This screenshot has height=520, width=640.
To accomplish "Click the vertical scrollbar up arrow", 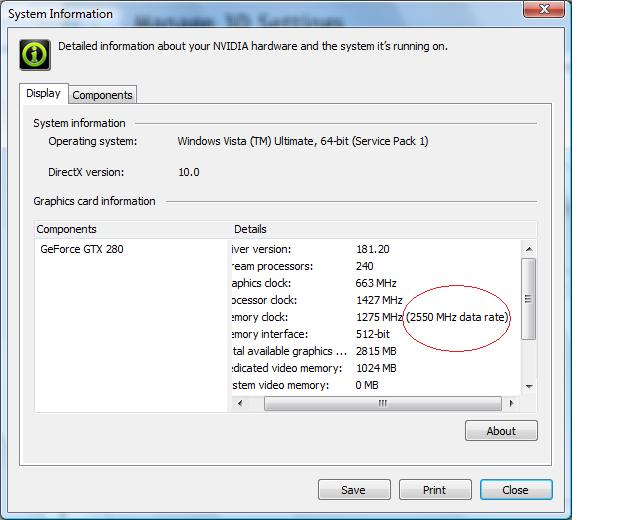I will (x=529, y=249).
